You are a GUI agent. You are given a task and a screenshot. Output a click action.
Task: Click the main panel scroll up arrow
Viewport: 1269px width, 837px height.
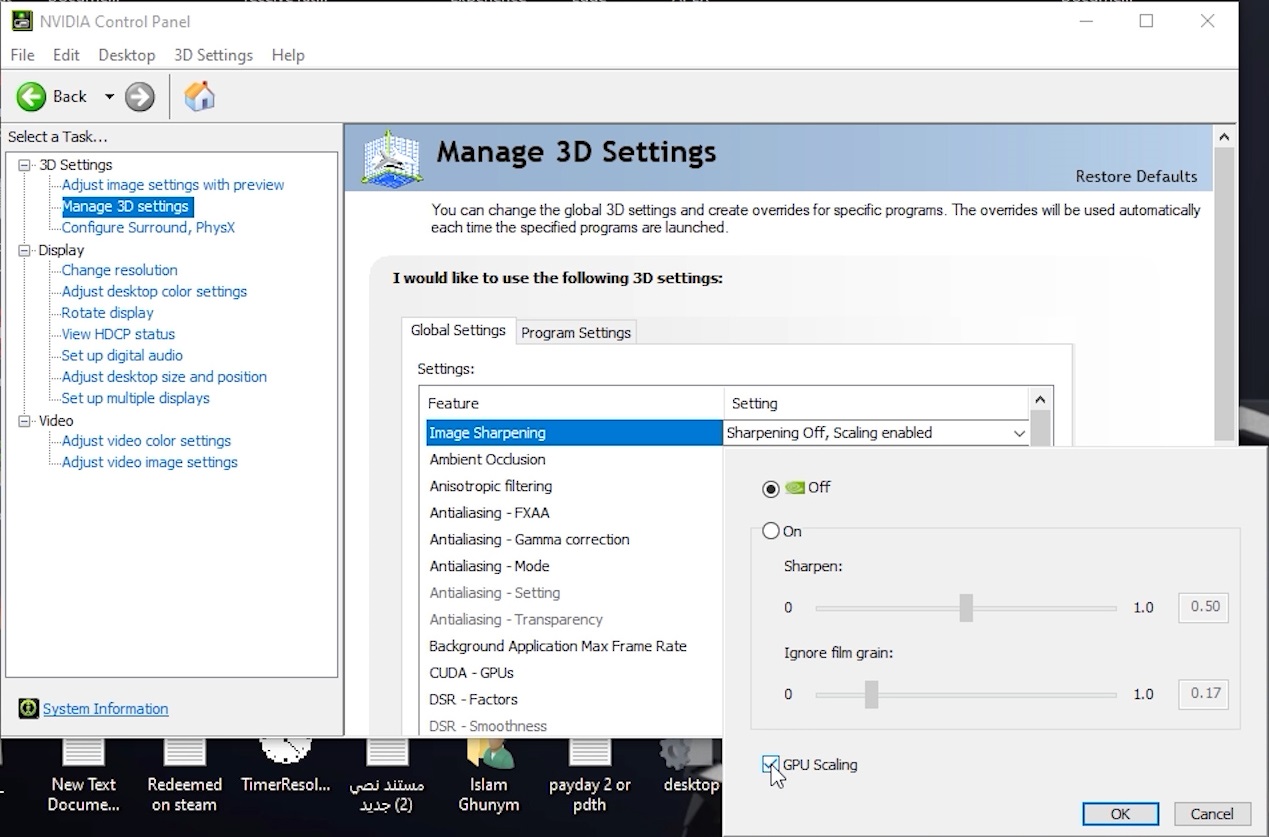point(1224,137)
